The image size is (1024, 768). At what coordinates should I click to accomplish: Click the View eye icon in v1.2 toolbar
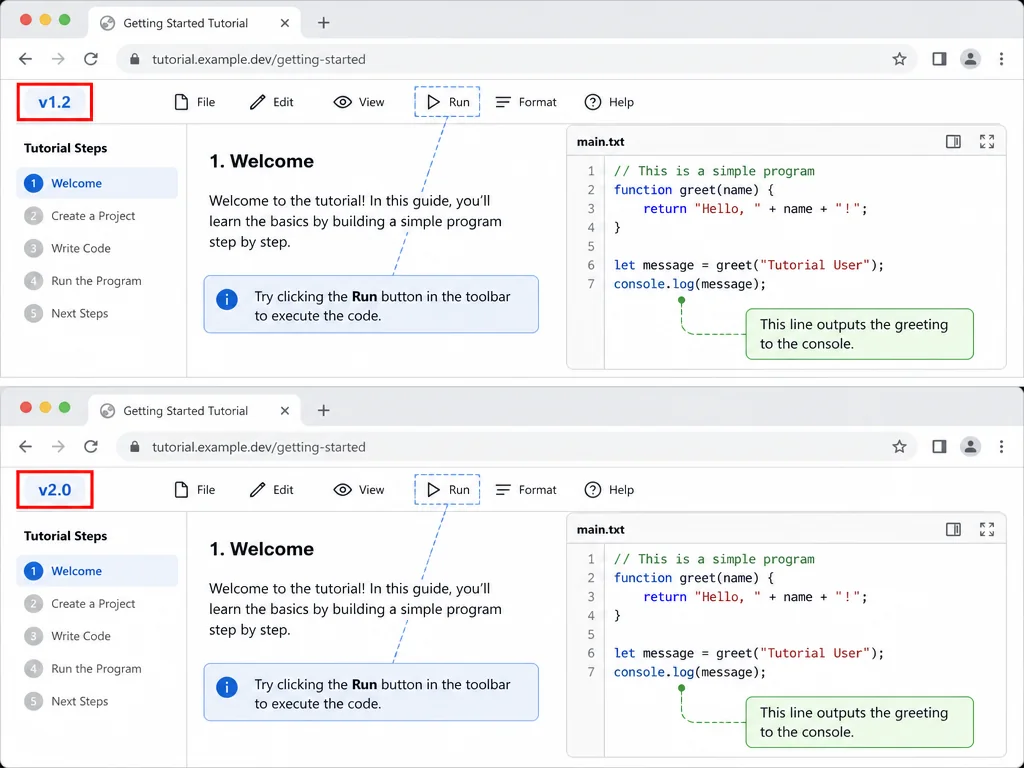tap(342, 102)
